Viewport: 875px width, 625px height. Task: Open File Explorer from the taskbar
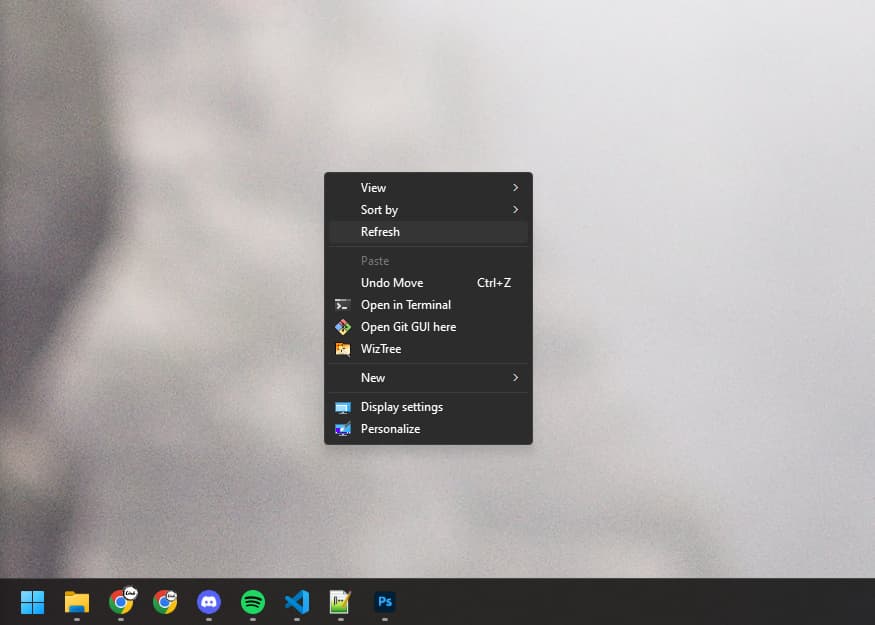(x=76, y=603)
